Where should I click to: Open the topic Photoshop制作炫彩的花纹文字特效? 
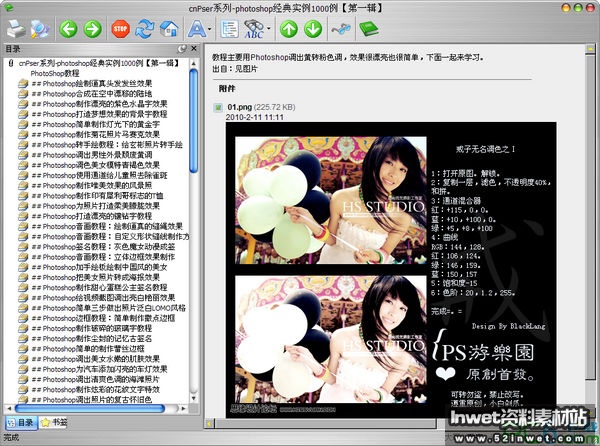pyautogui.click(x=96, y=389)
